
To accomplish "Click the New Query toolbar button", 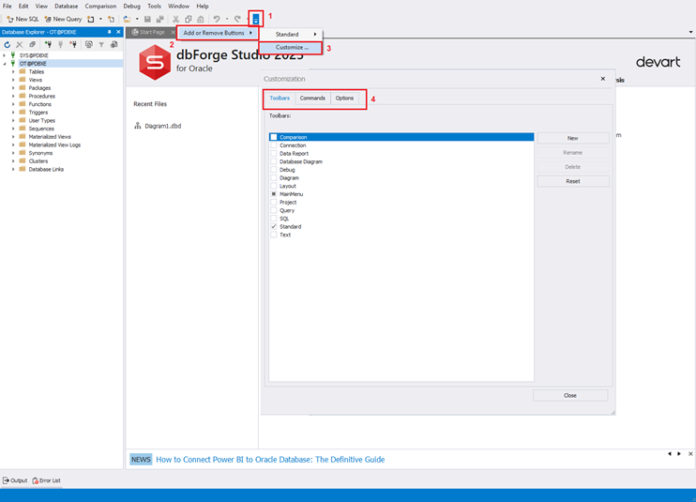I will click(63, 19).
